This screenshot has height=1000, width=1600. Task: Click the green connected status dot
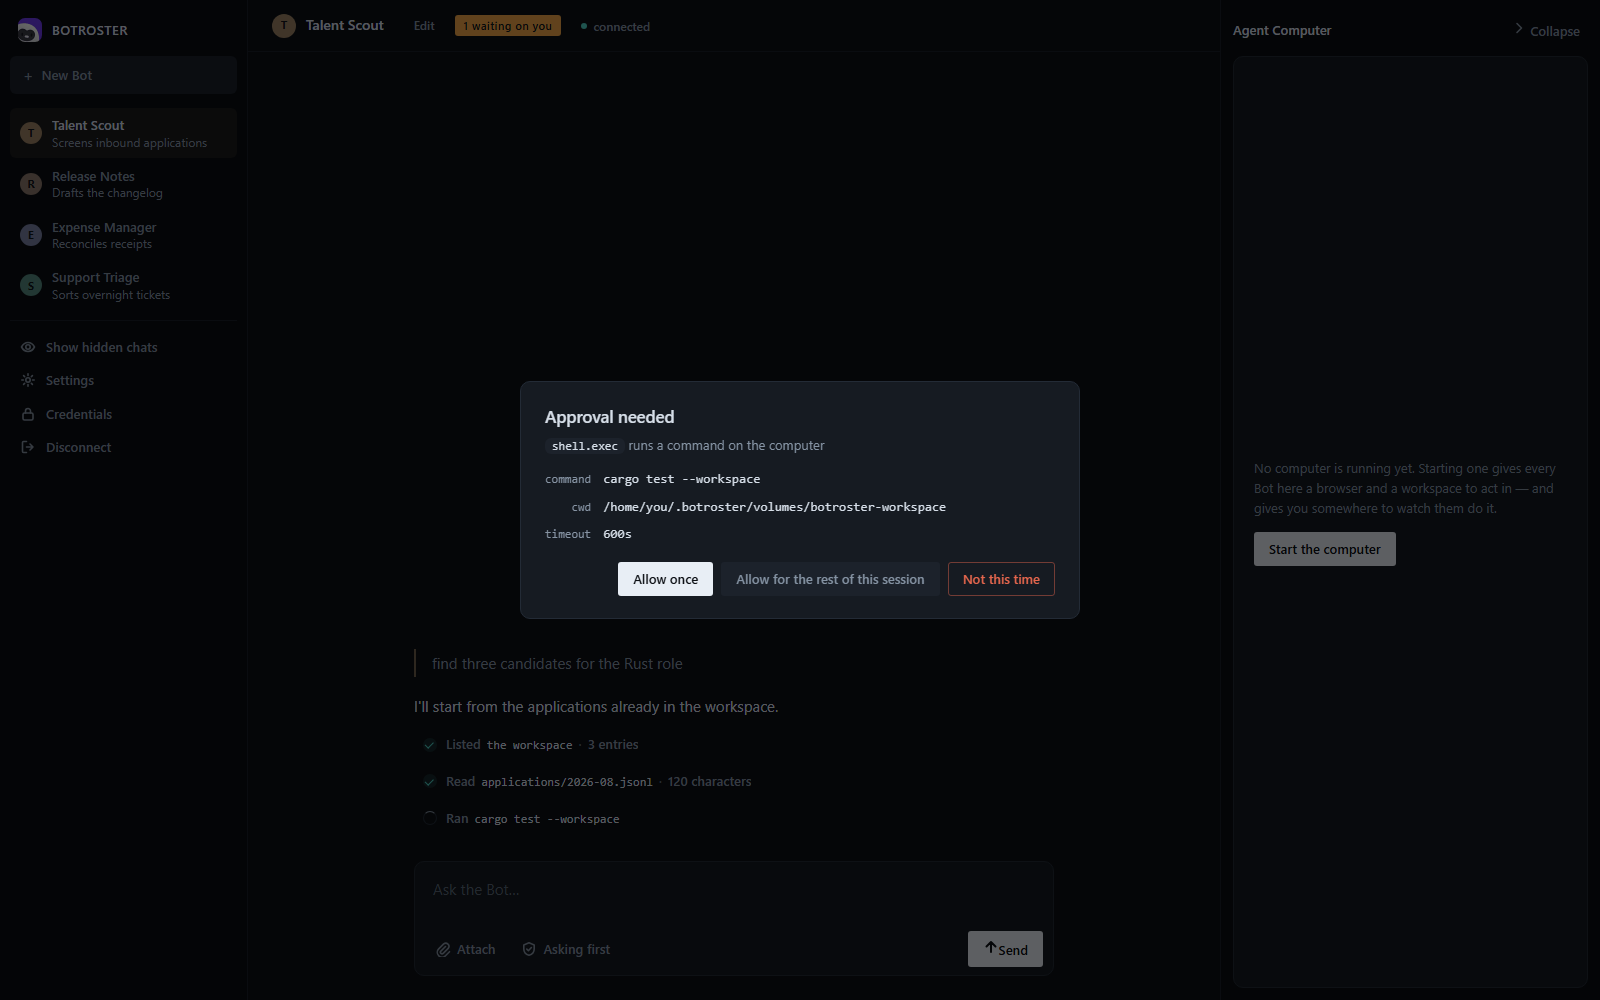[x=584, y=26]
